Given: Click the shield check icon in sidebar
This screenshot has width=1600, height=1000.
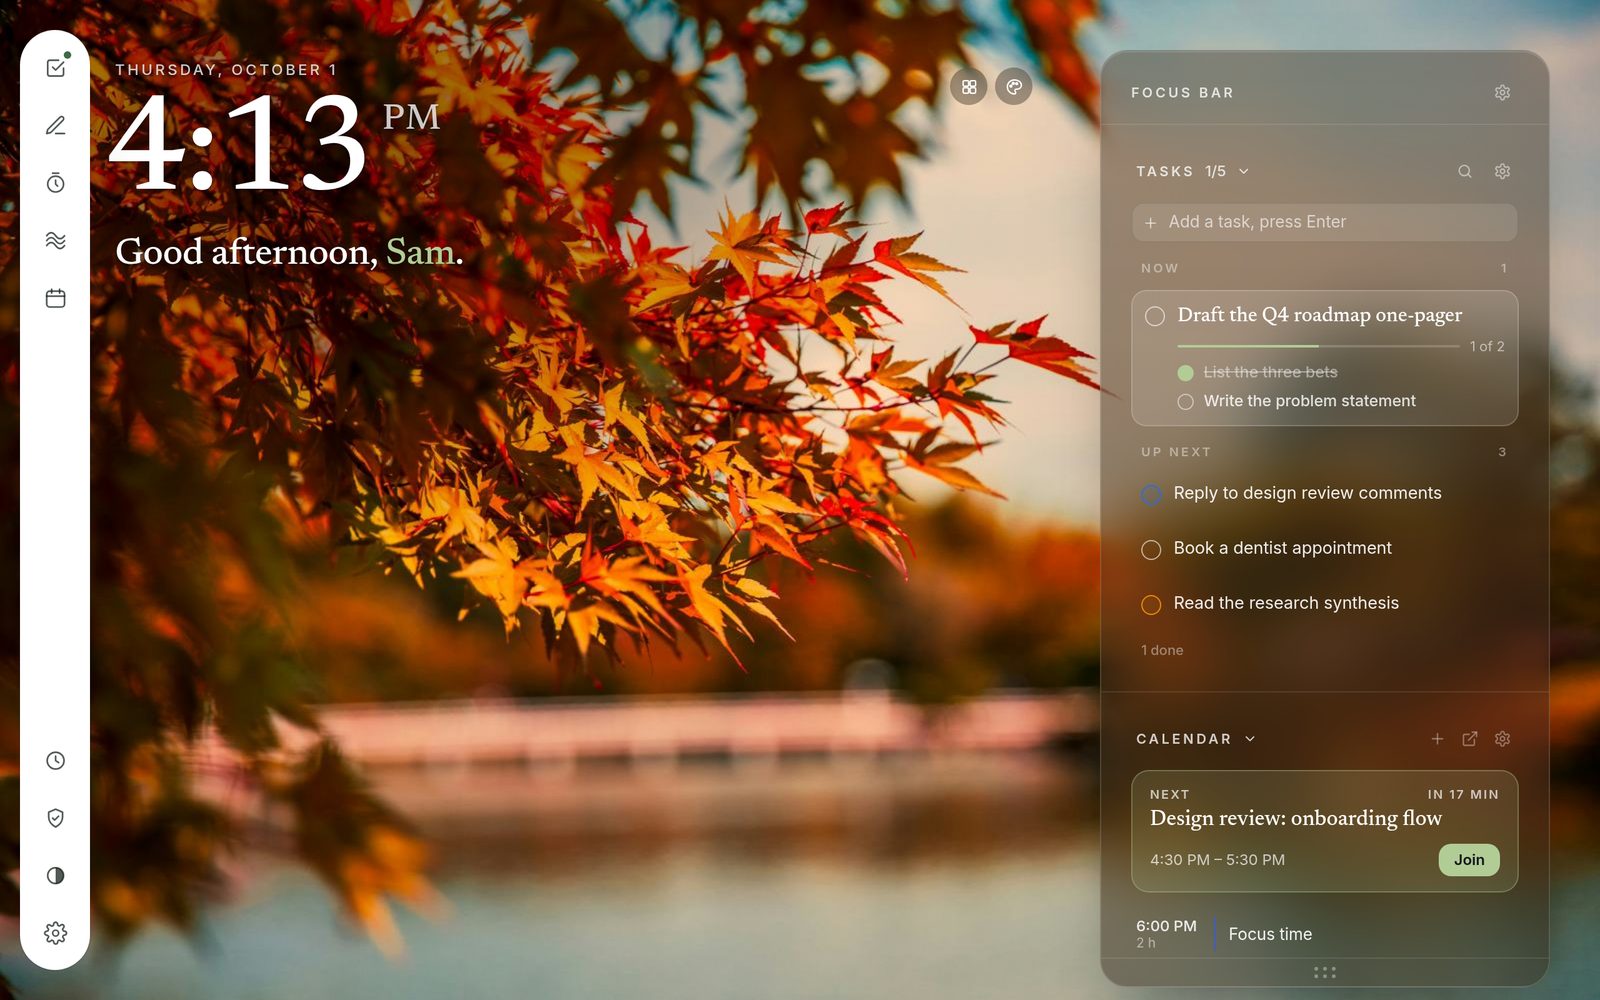Looking at the screenshot, I should point(56,818).
